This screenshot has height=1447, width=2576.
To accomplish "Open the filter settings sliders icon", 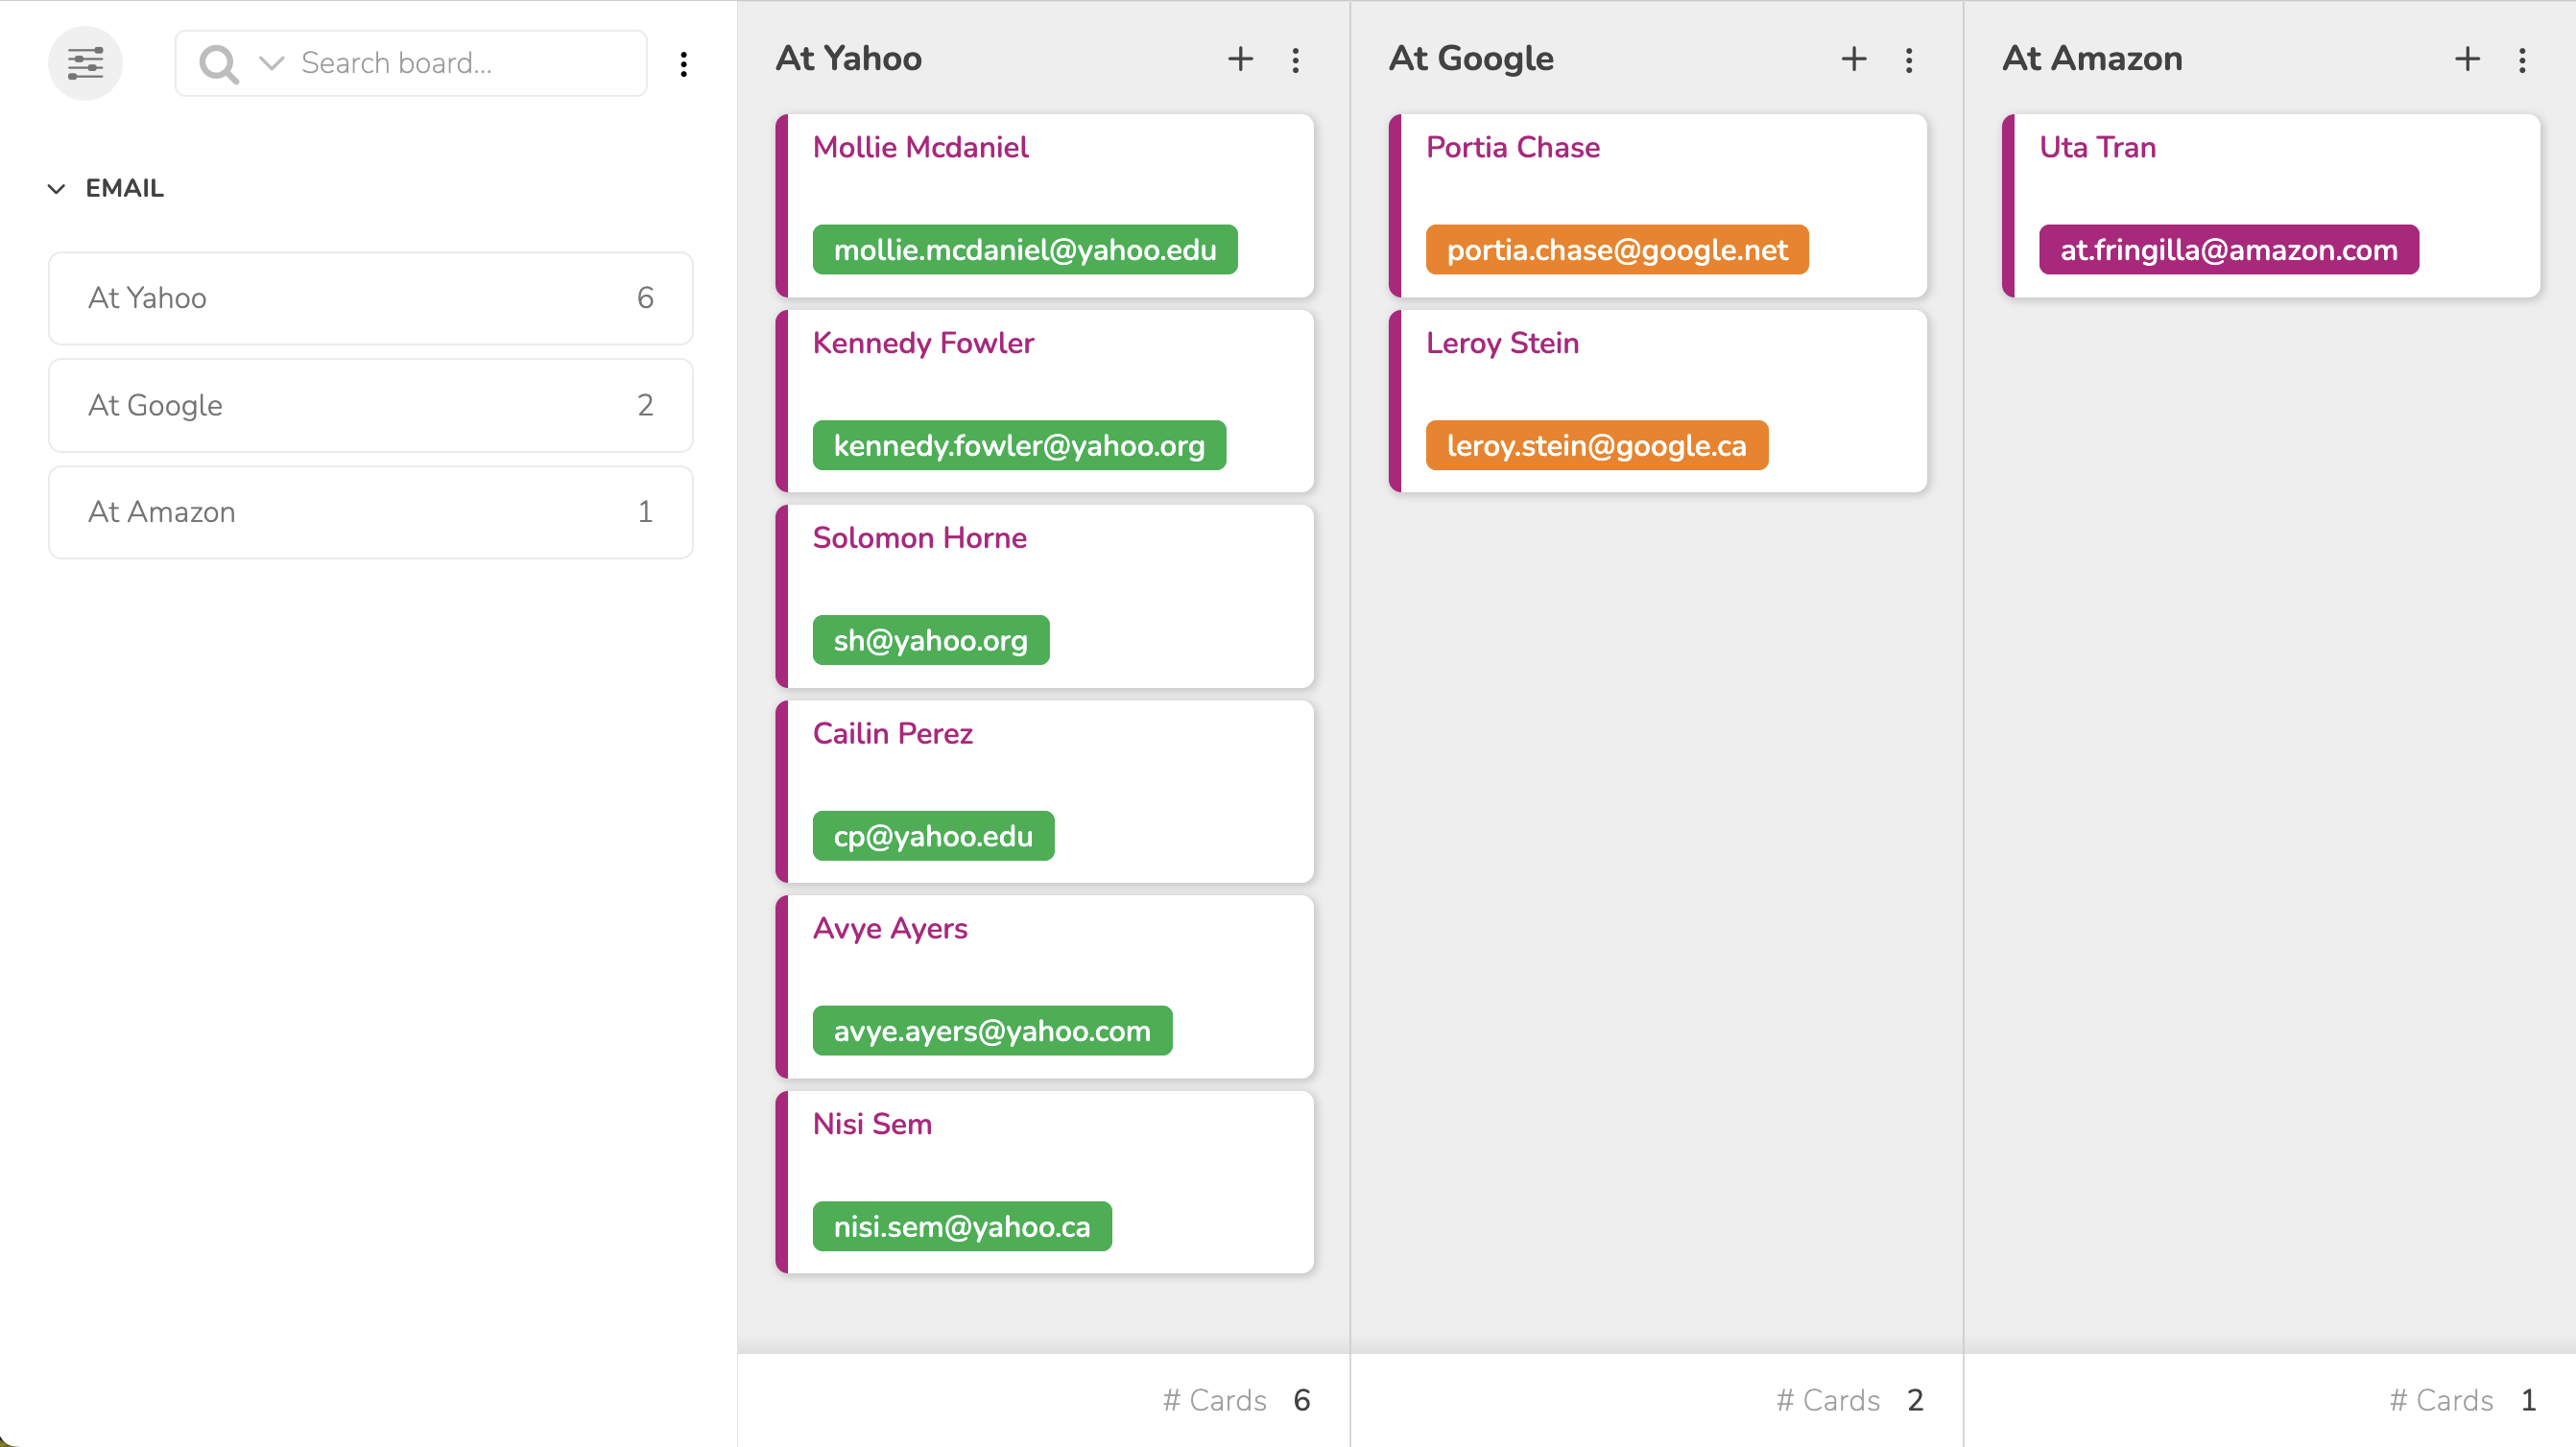I will 85,63.
